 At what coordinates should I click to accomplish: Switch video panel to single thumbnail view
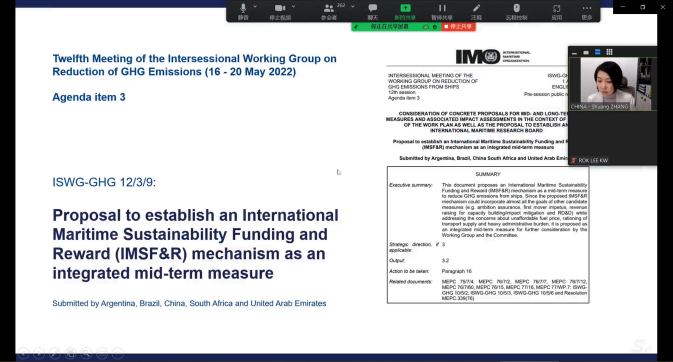tap(586, 52)
